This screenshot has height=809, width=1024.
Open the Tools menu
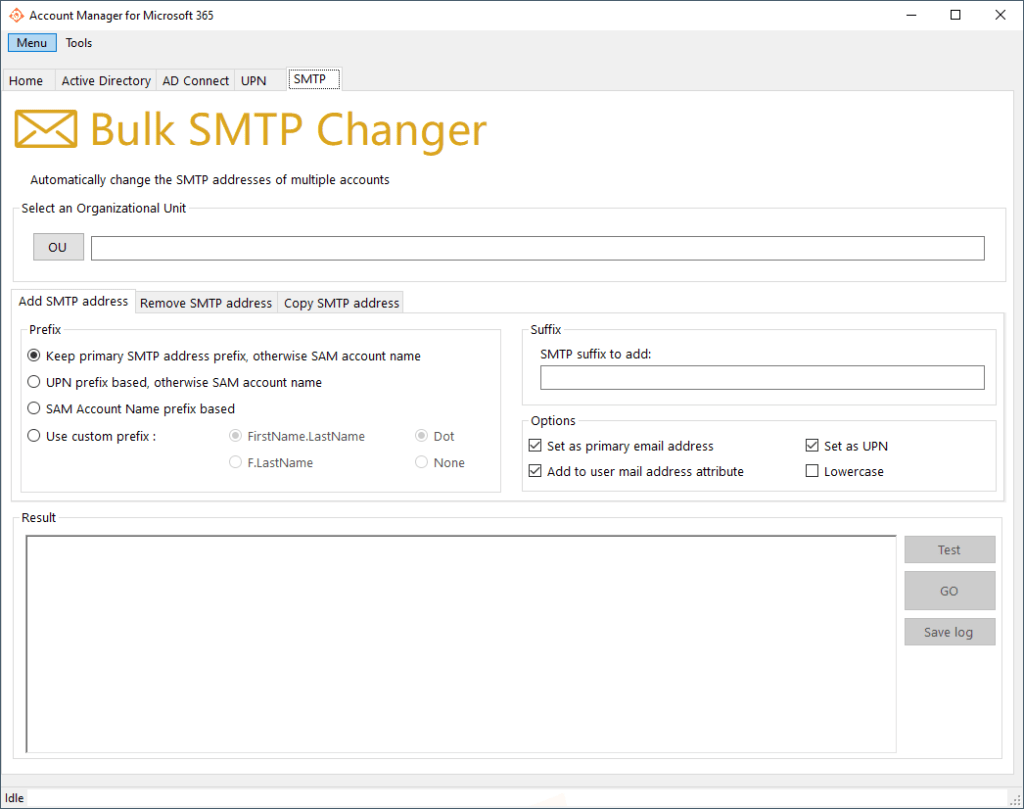(x=78, y=43)
